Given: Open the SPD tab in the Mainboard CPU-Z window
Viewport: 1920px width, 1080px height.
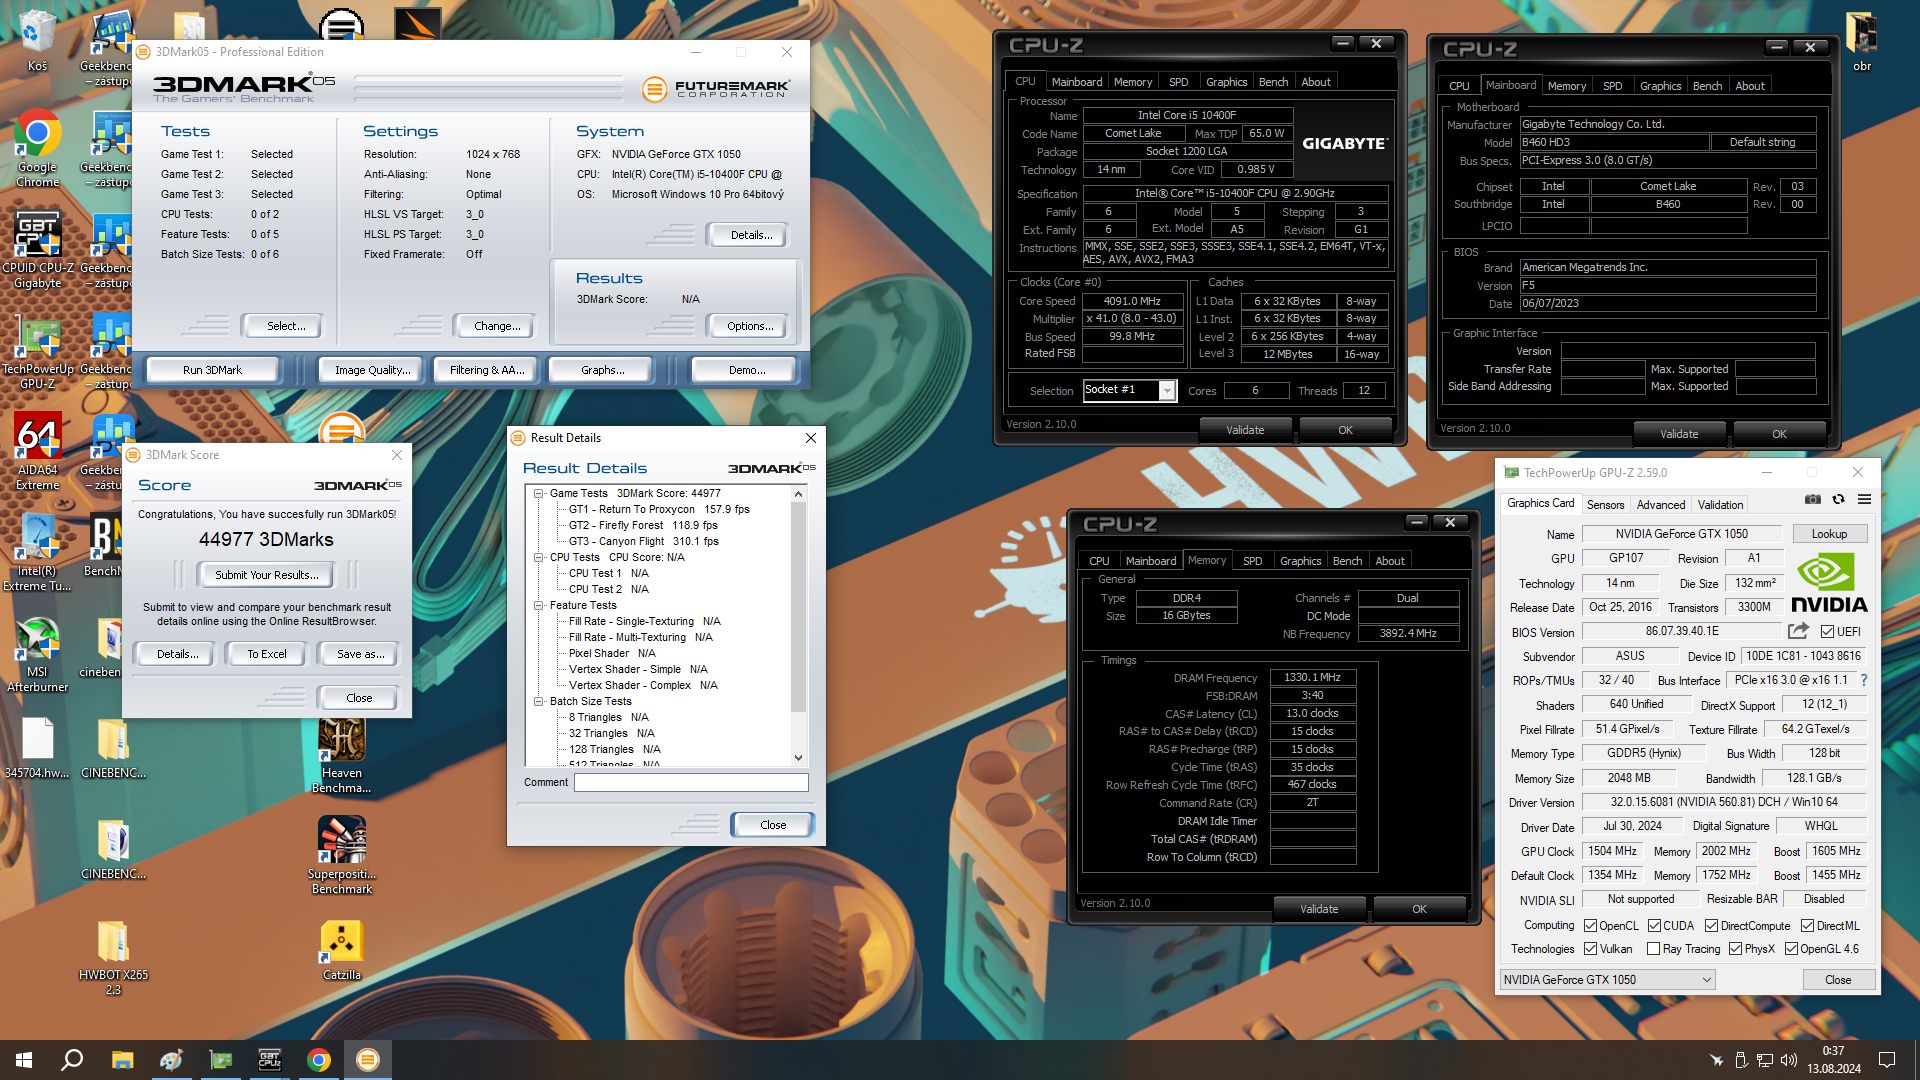Looking at the screenshot, I should 1612,86.
